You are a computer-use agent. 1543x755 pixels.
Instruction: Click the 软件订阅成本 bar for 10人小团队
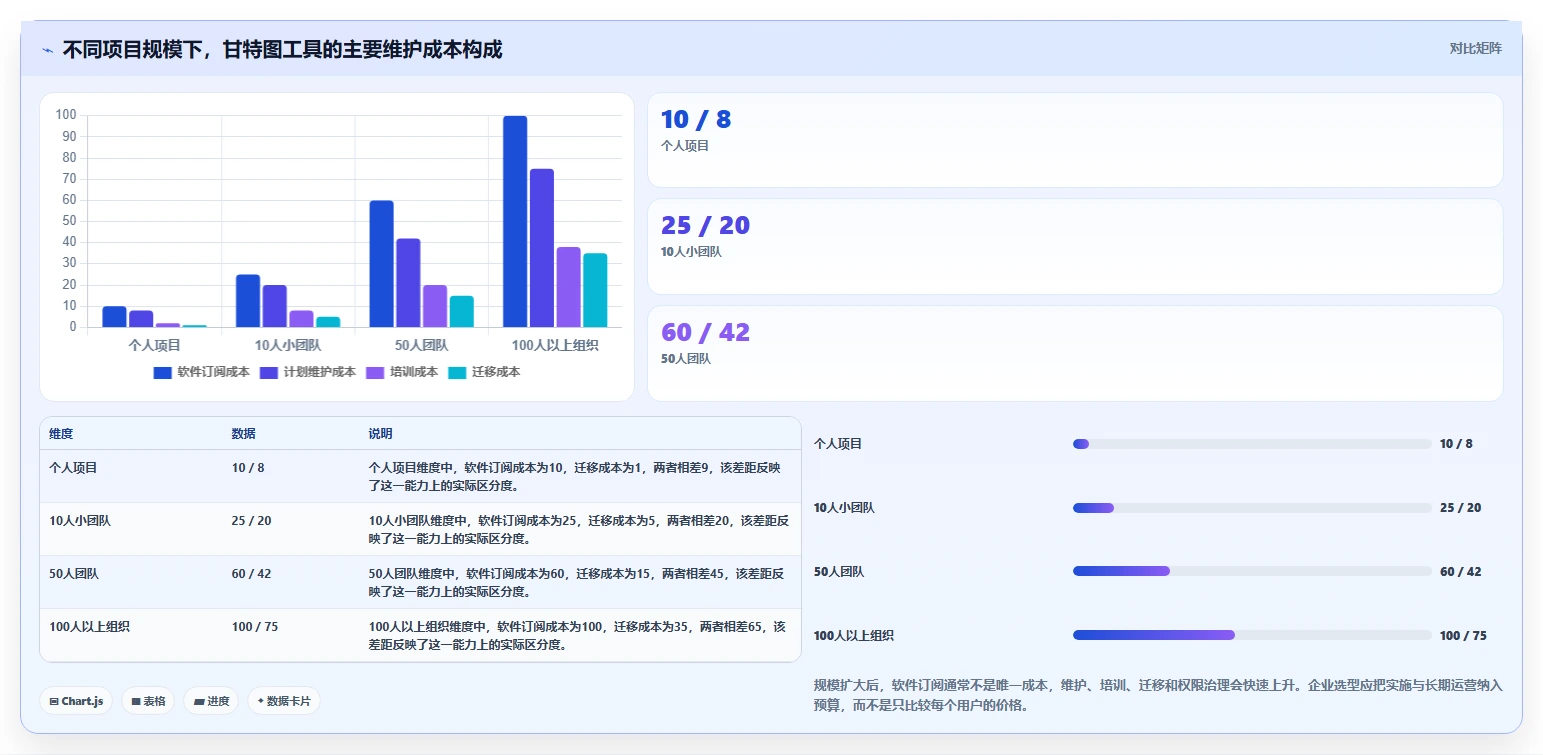click(x=248, y=301)
